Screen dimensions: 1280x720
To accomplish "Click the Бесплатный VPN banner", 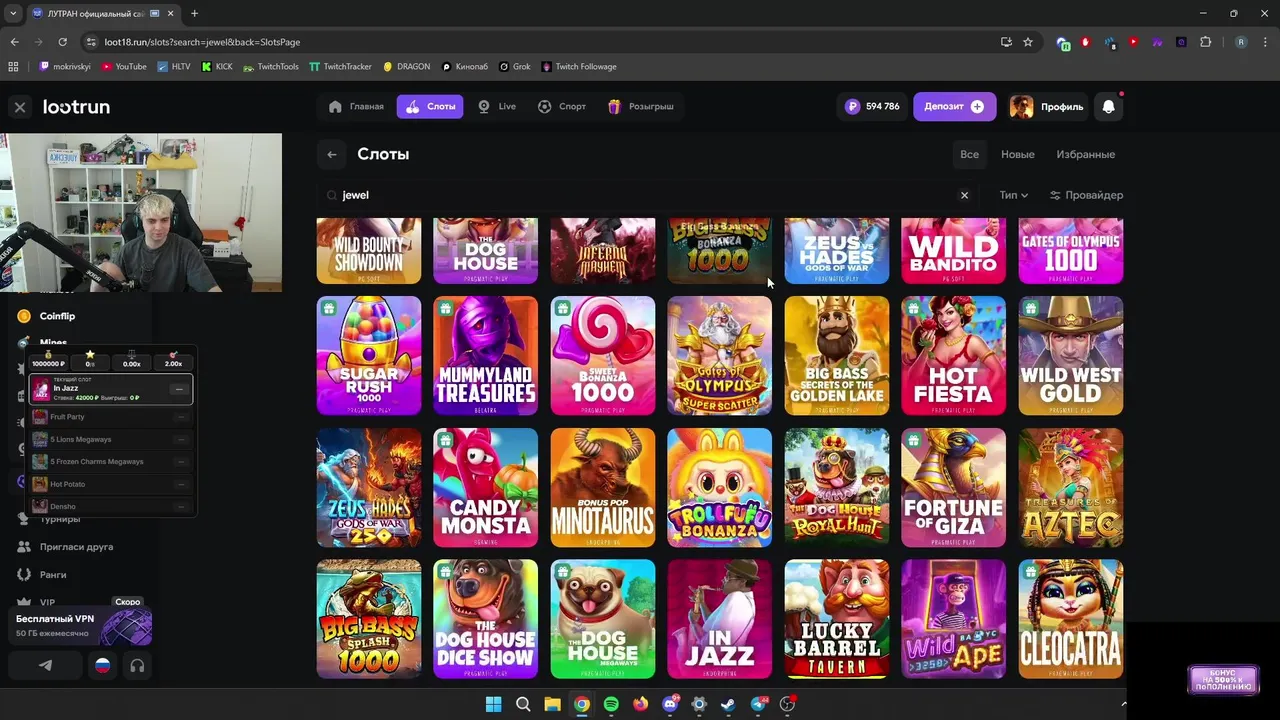I will [82, 625].
